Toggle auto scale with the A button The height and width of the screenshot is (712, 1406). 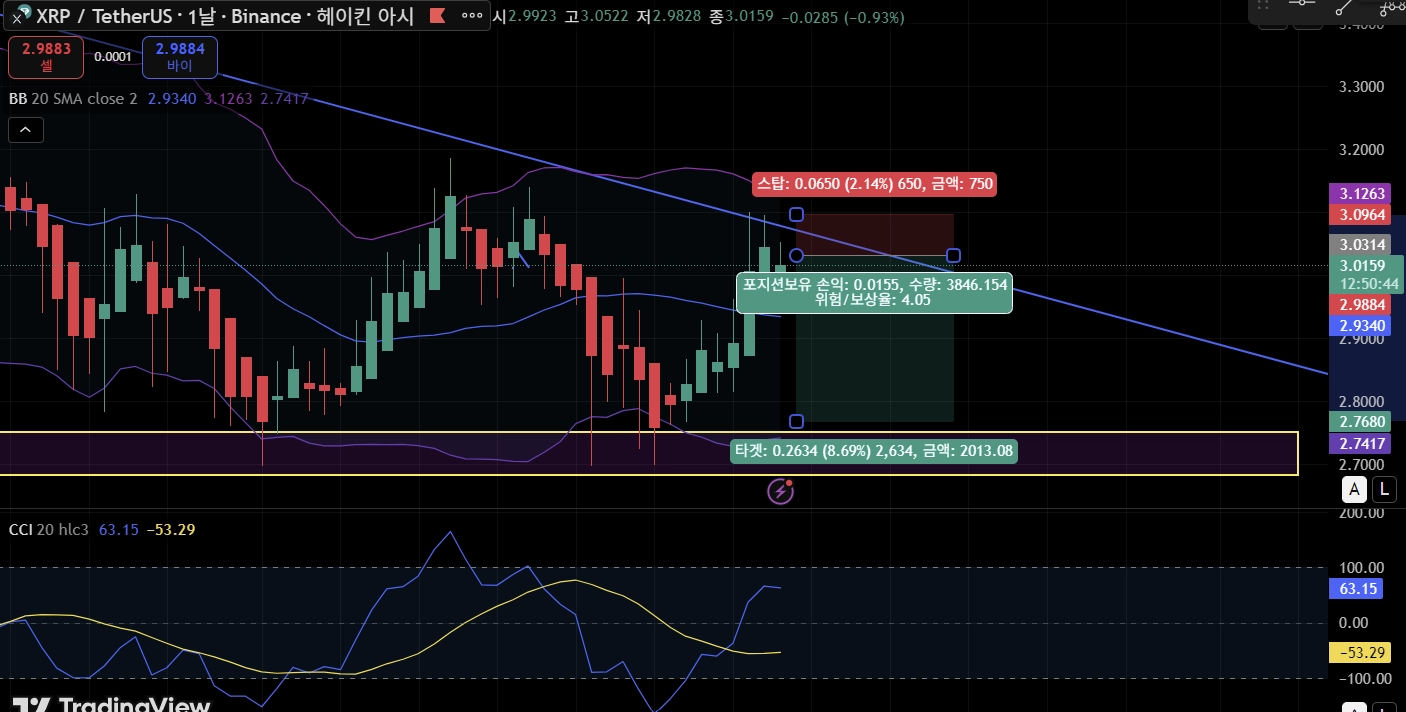point(1354,489)
